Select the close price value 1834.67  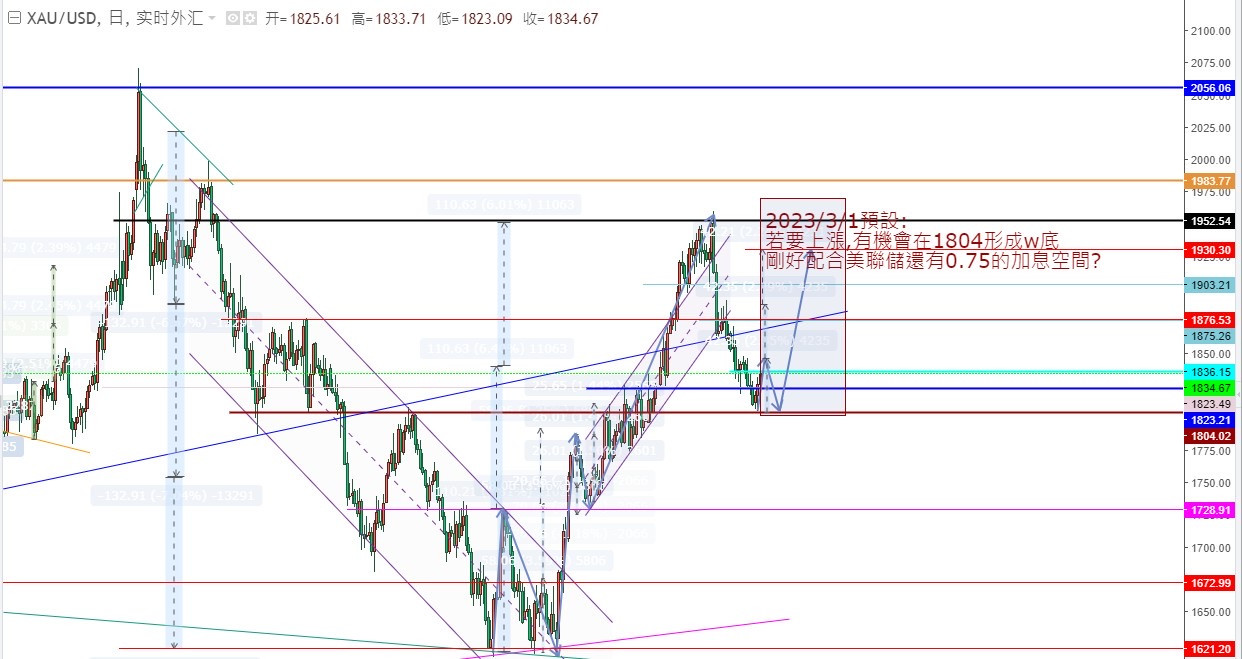tap(574, 18)
